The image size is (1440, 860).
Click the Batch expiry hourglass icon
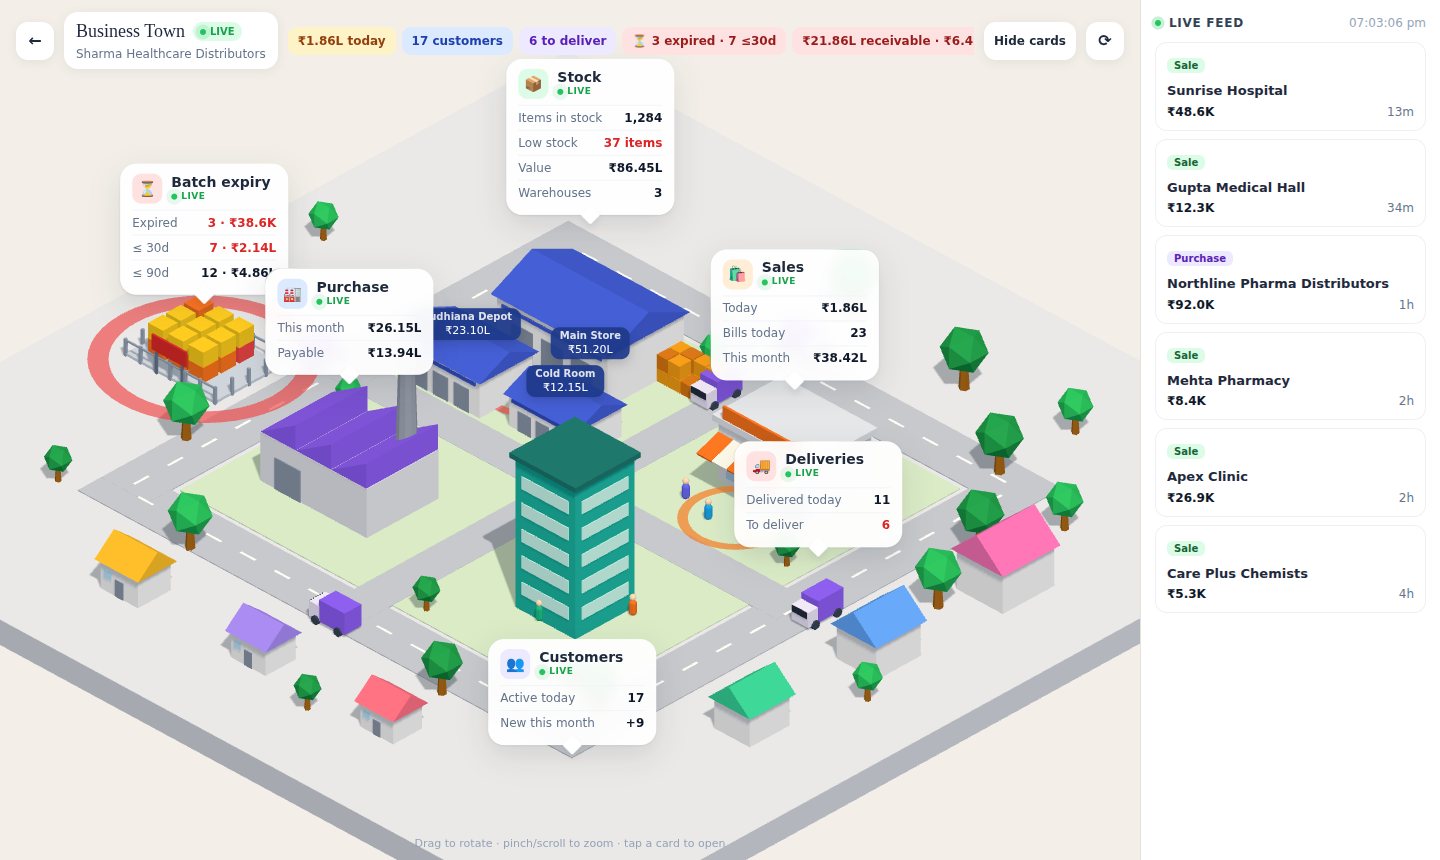tap(147, 188)
